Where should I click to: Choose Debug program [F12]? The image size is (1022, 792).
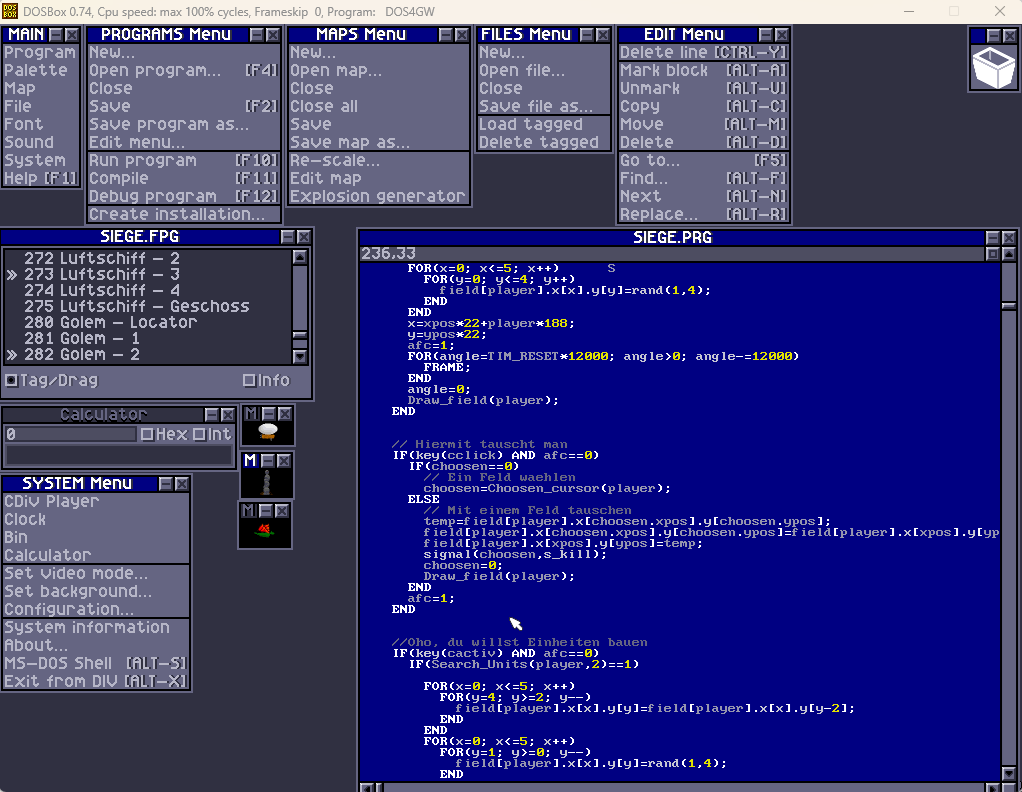pos(184,196)
